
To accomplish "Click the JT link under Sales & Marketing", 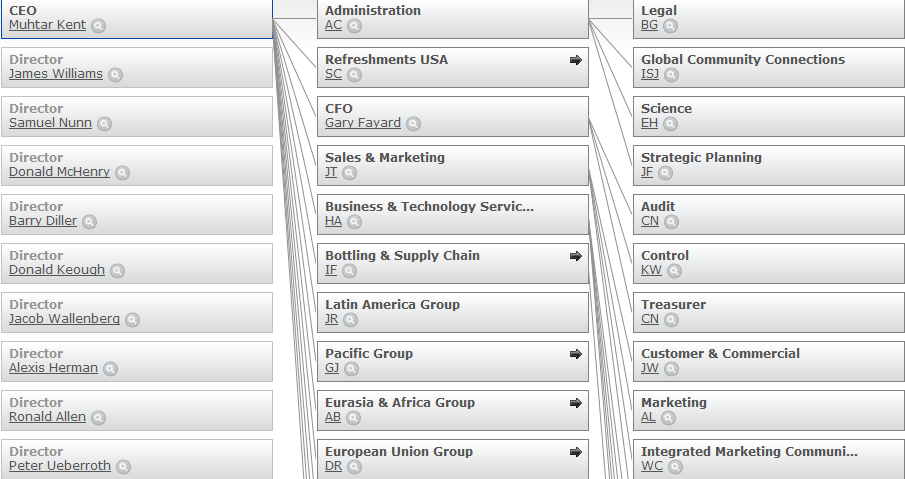I will pyautogui.click(x=331, y=172).
